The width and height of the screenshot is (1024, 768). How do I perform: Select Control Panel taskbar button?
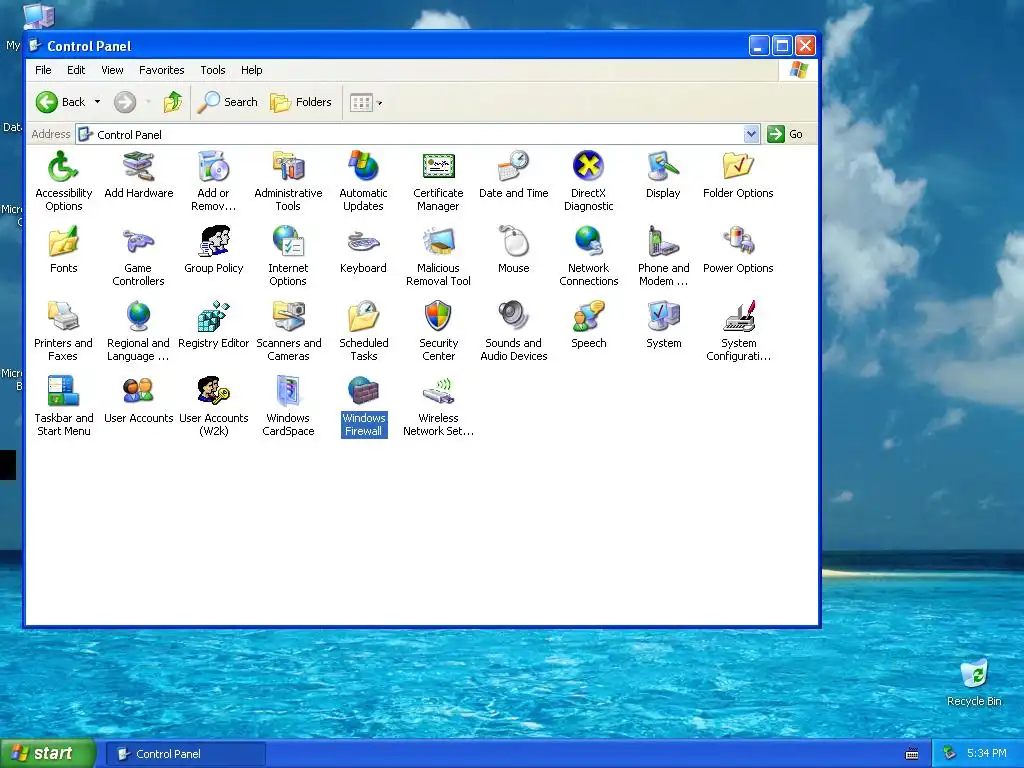[185, 754]
